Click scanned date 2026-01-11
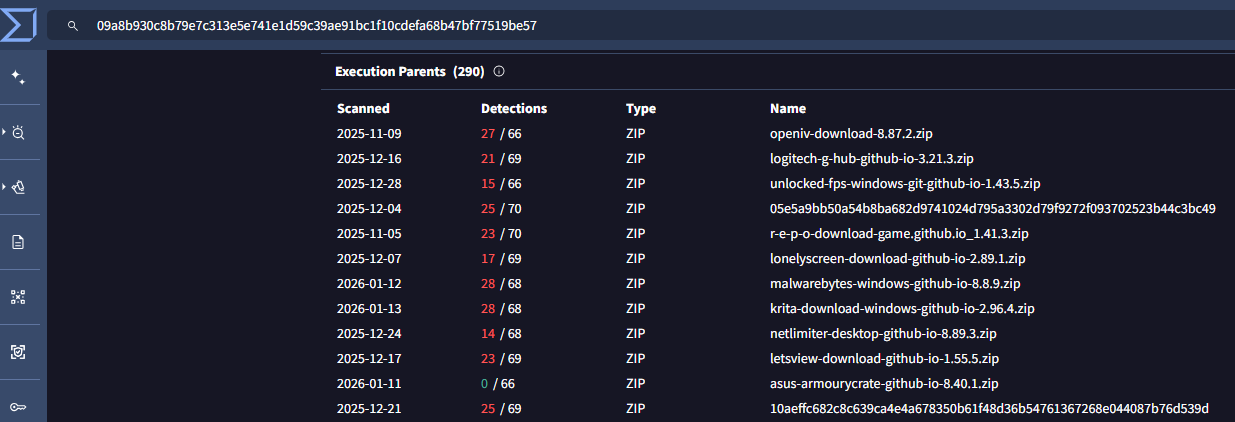 tap(369, 383)
